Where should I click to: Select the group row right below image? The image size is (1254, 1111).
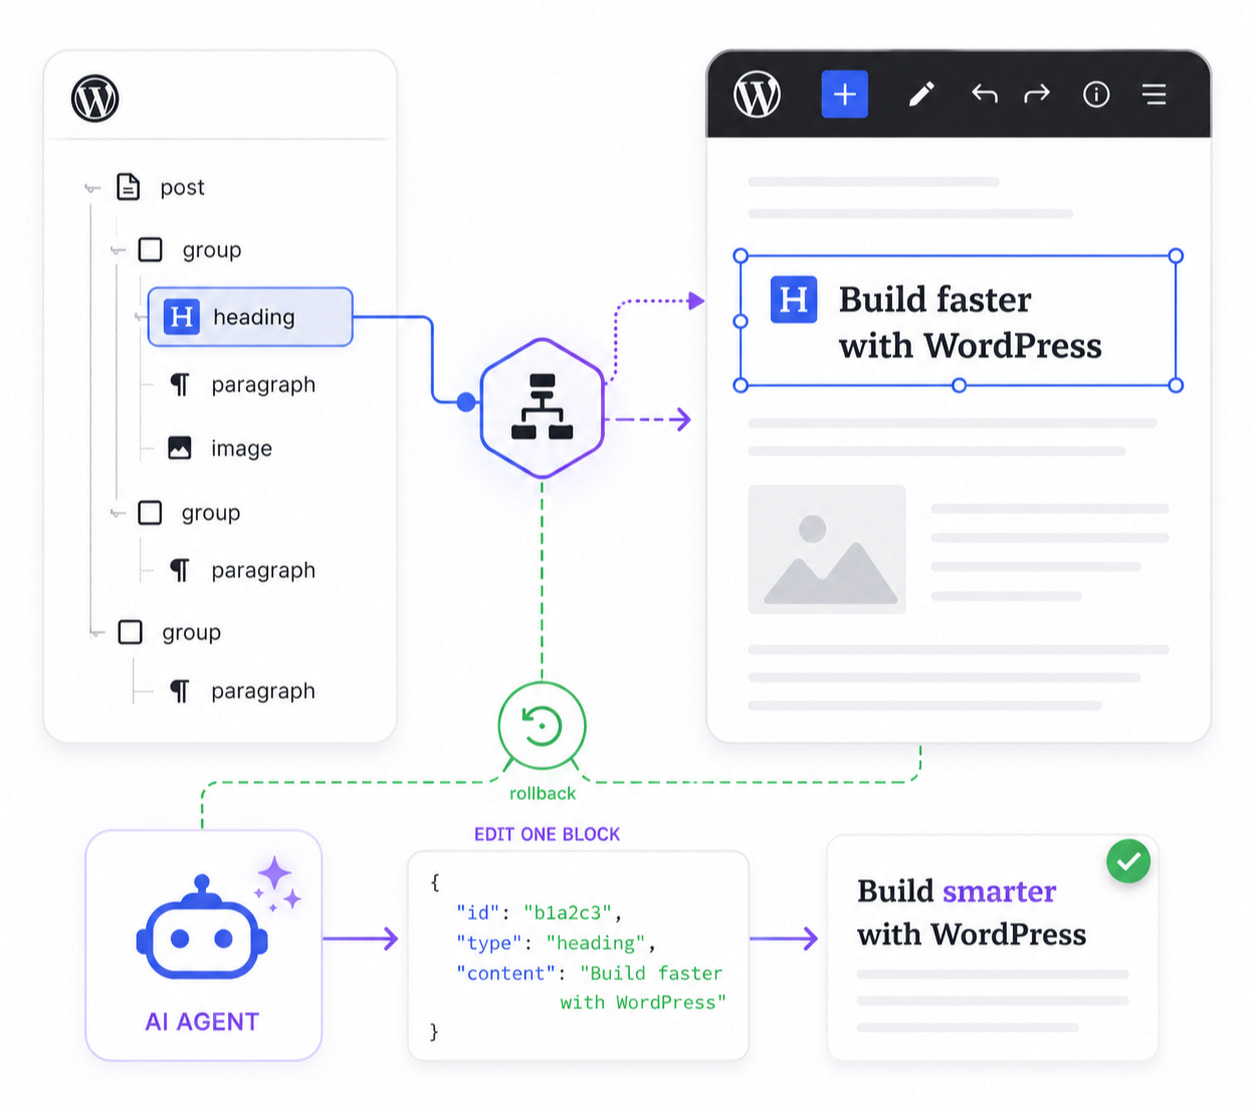[190, 513]
